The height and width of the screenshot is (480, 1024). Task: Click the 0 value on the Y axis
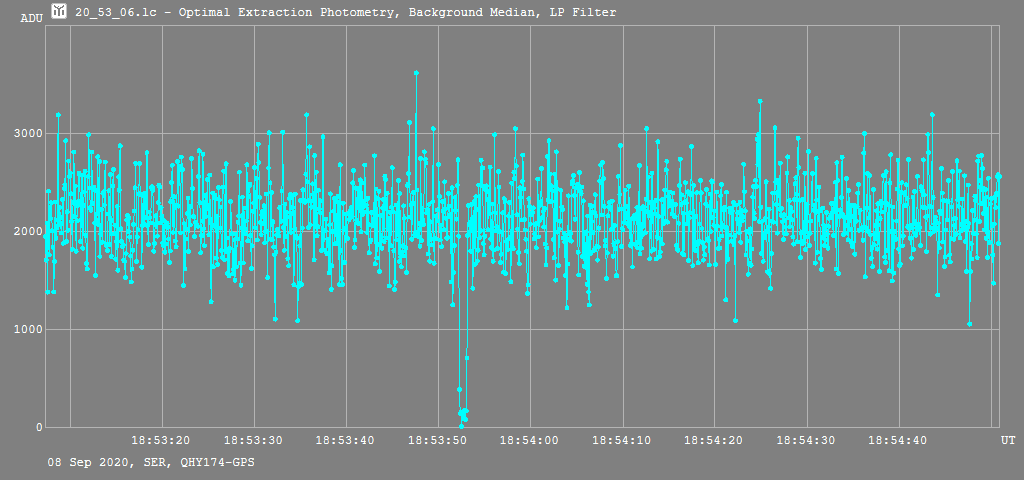point(39,427)
